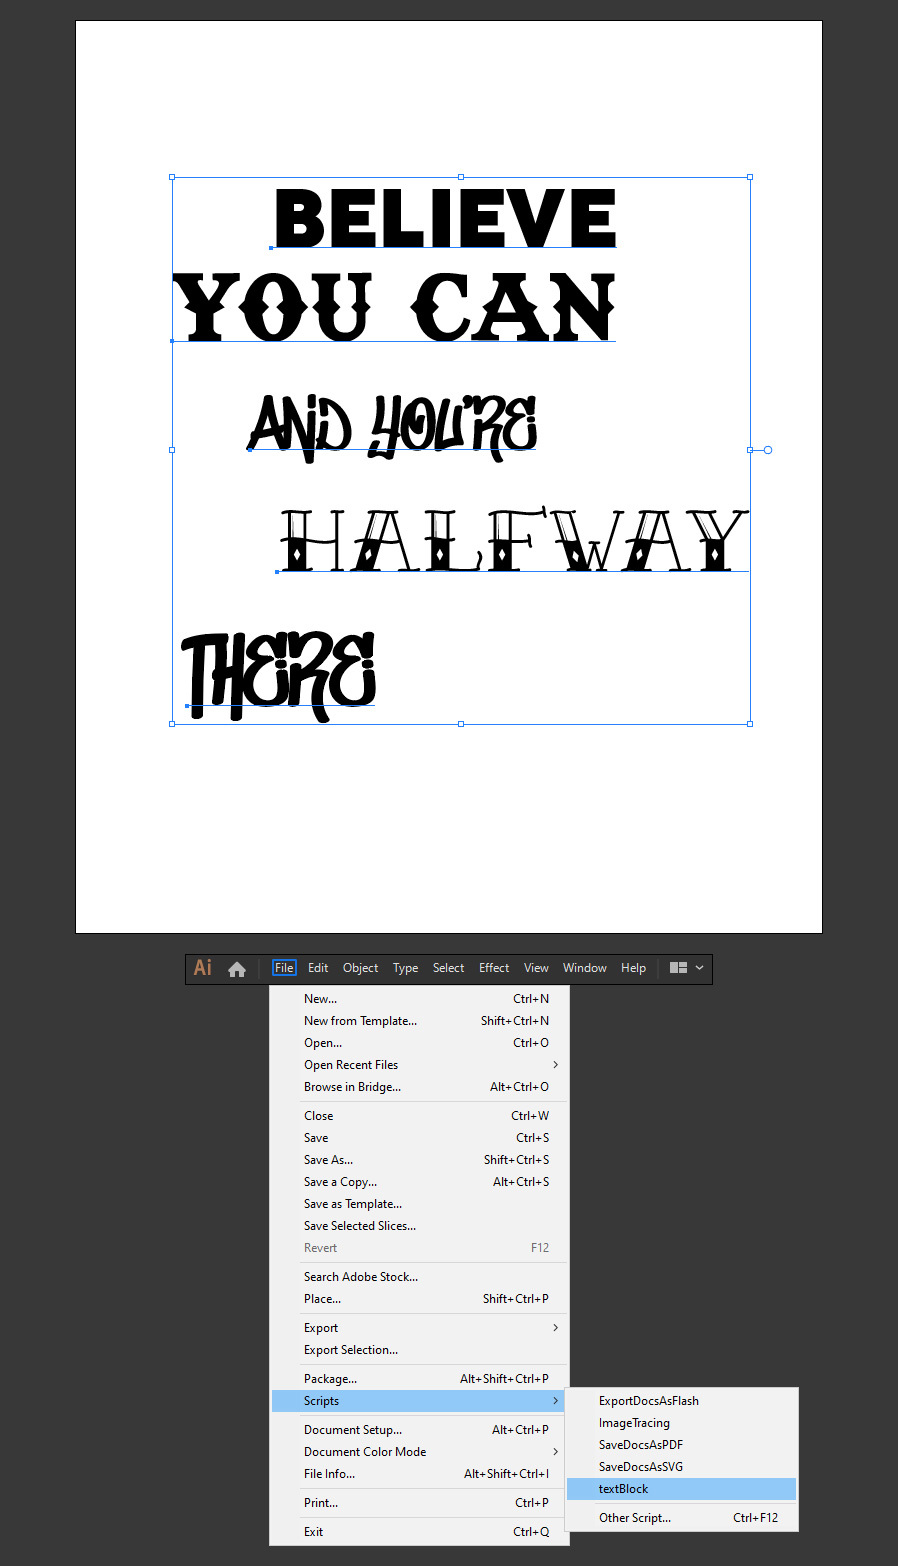This screenshot has height=1566, width=898.
Task: Click the greyed Revert entry
Action: [419, 1248]
